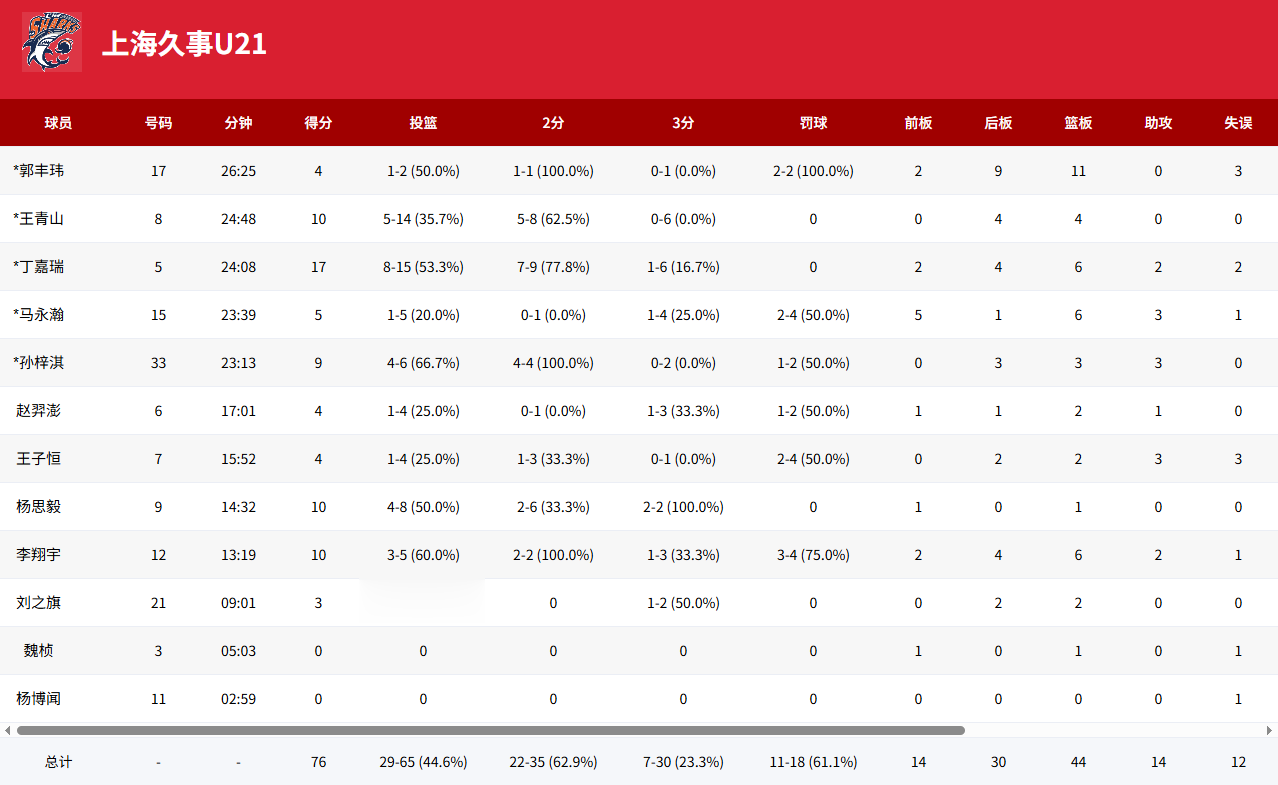The height and width of the screenshot is (785, 1278).
Task: Select player name 杨博闻
Action: click(x=38, y=699)
